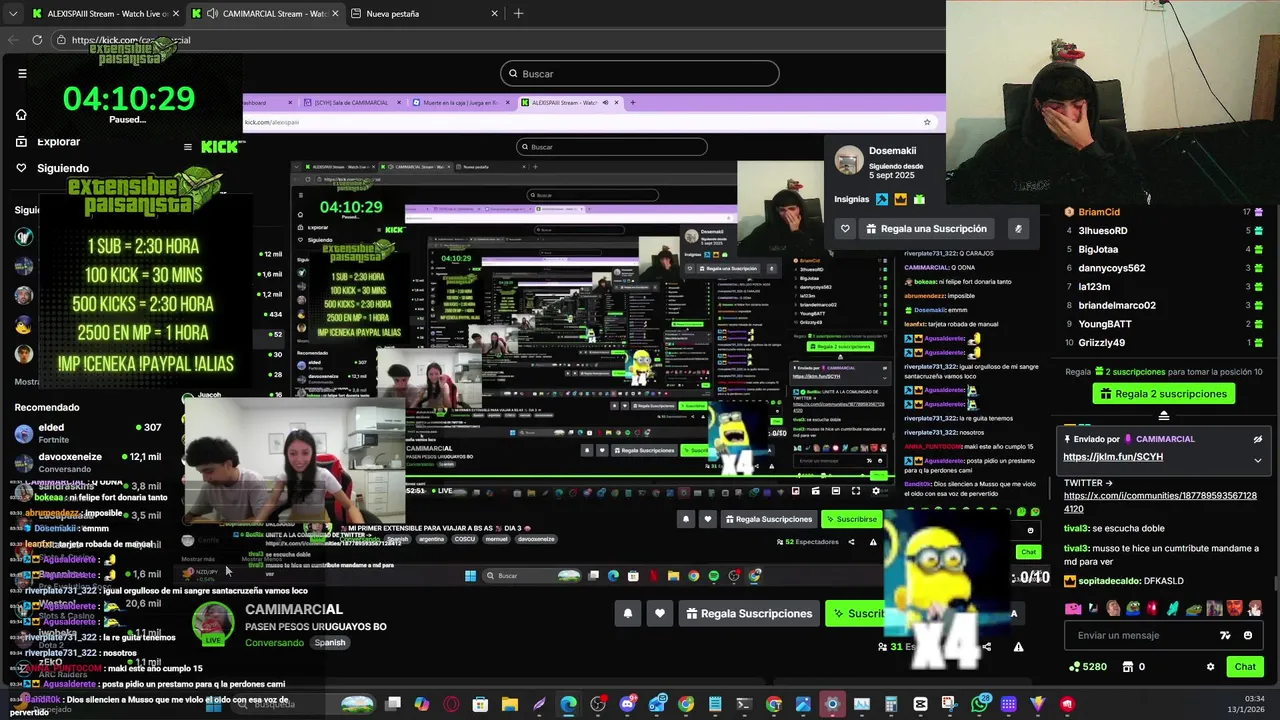Select BriamCid in gift leaderboard
This screenshot has height=720, width=1280.
(1099, 212)
